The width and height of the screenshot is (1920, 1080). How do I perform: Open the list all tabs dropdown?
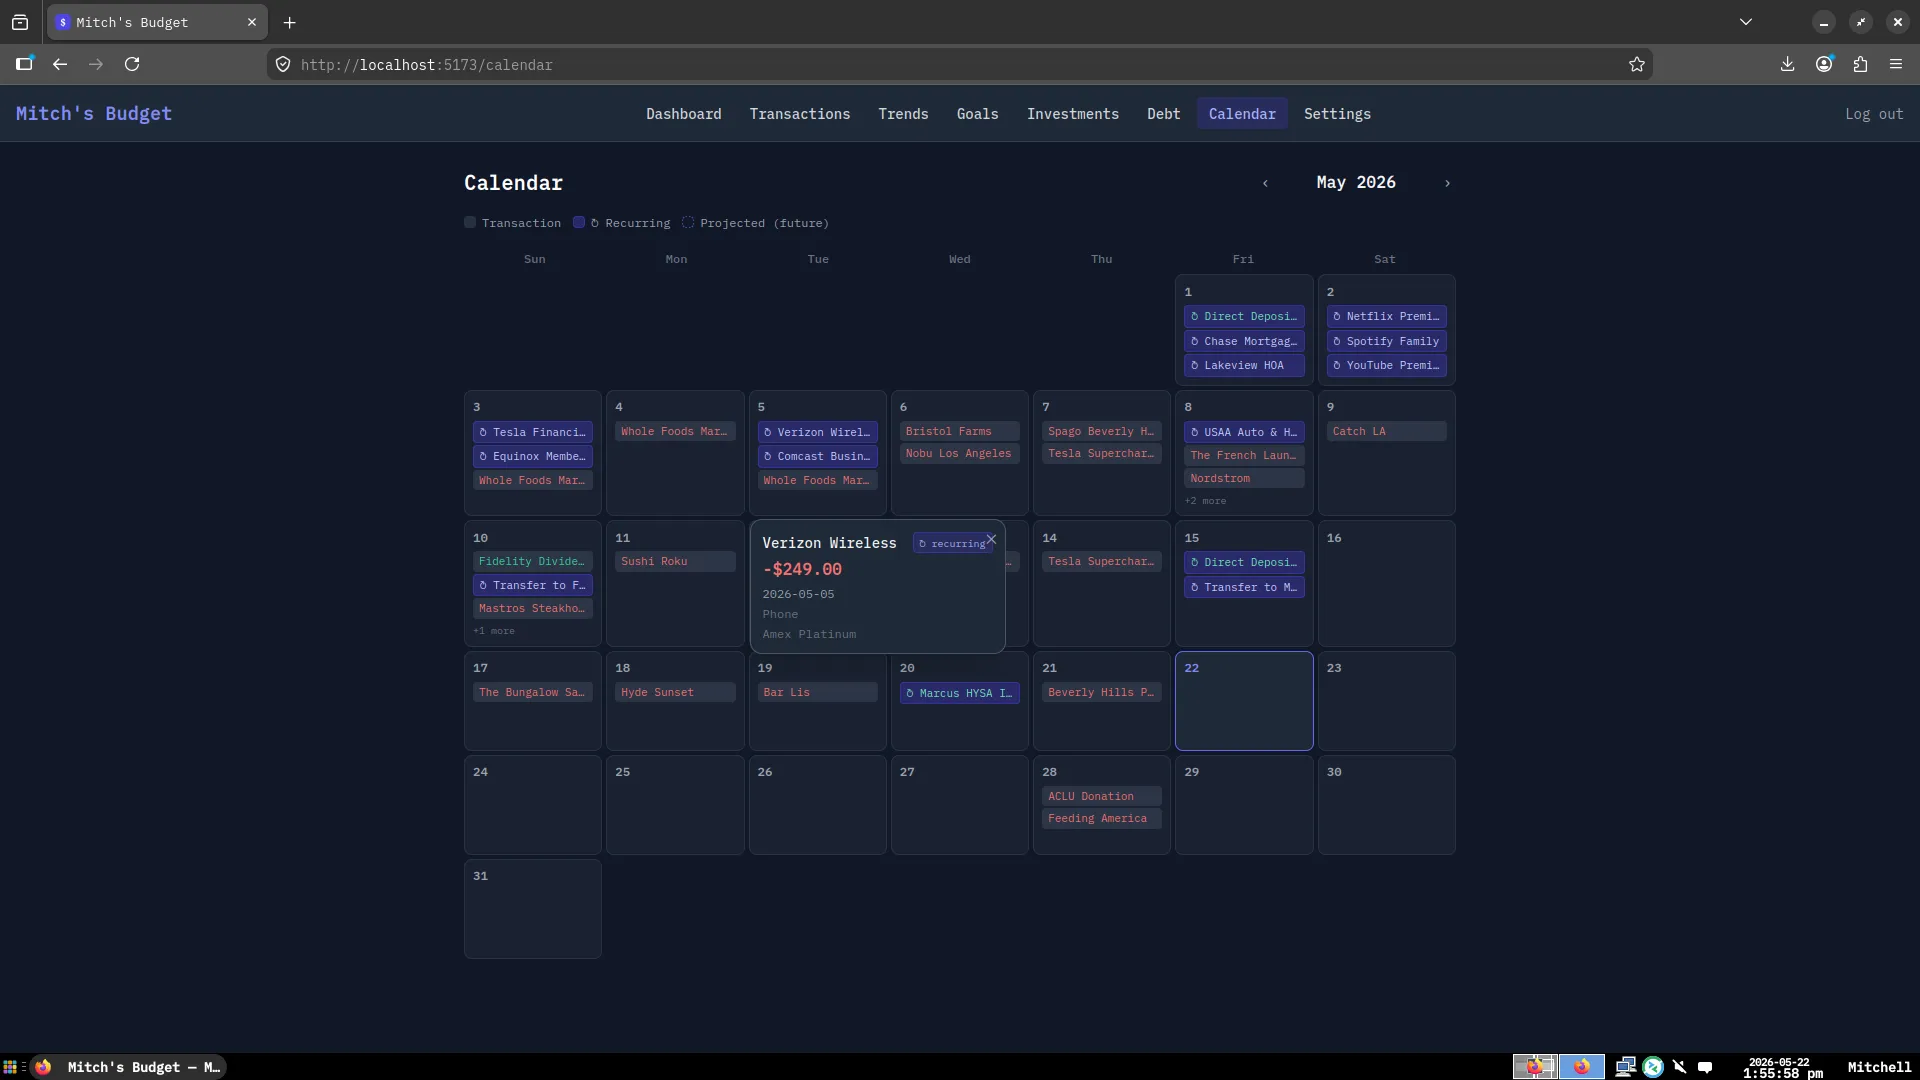coord(1746,22)
